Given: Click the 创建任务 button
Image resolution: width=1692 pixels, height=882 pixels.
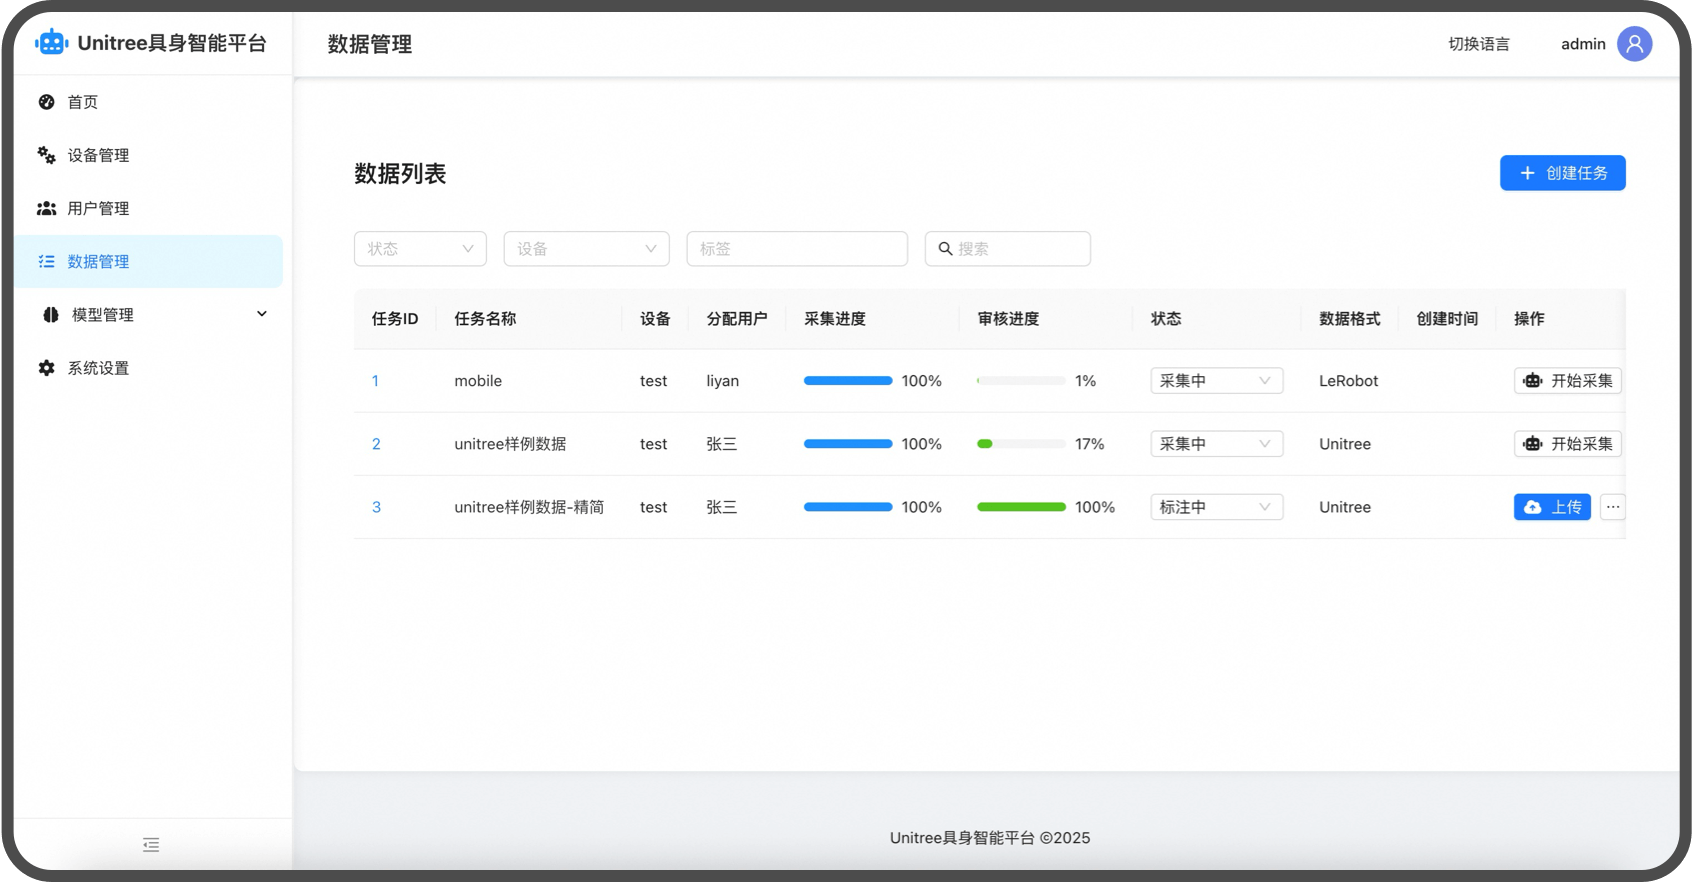Looking at the screenshot, I should 1562,173.
